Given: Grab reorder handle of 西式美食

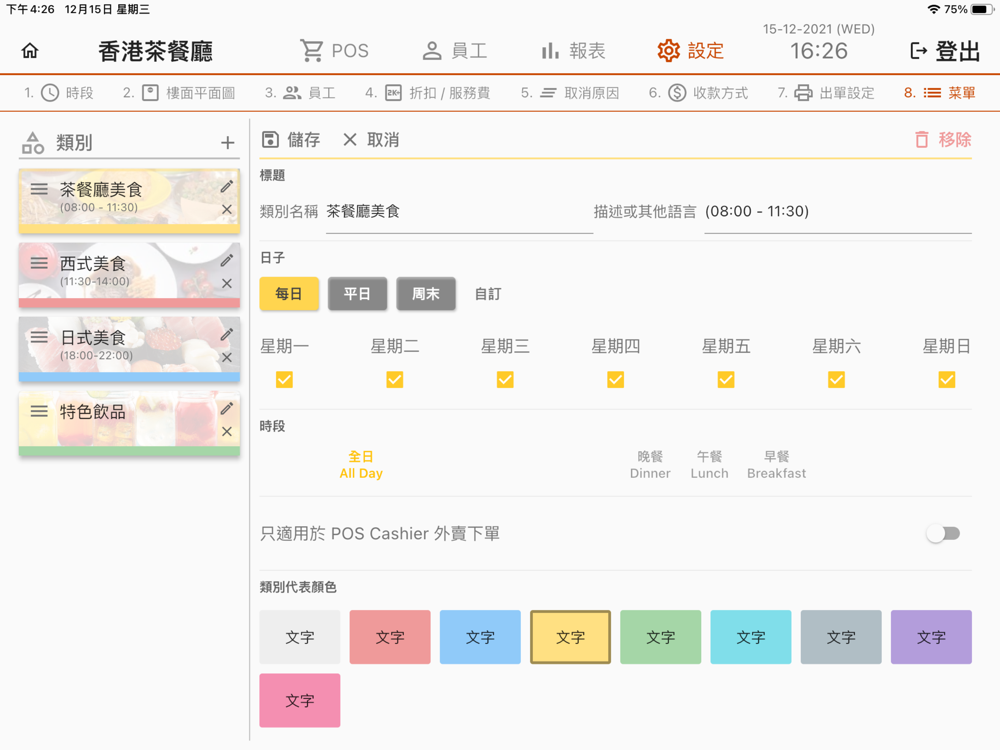Looking at the screenshot, I should [x=39, y=263].
